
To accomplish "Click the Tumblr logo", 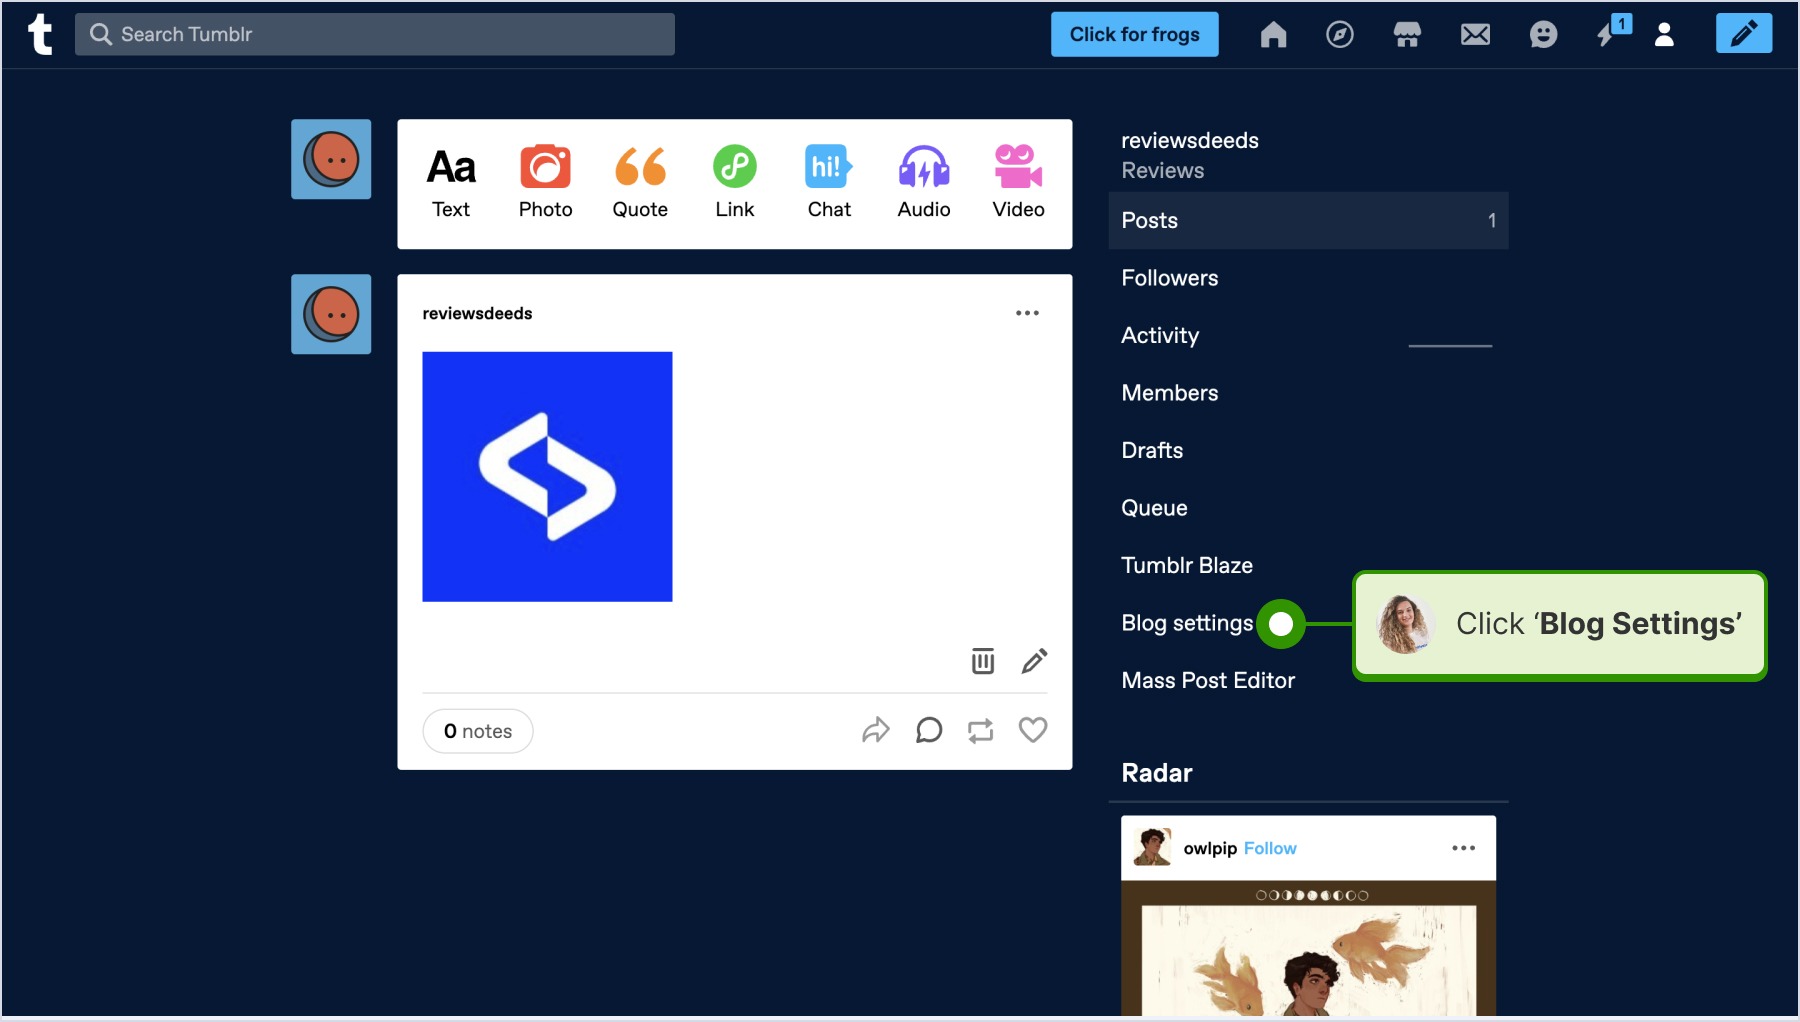I will (40, 34).
